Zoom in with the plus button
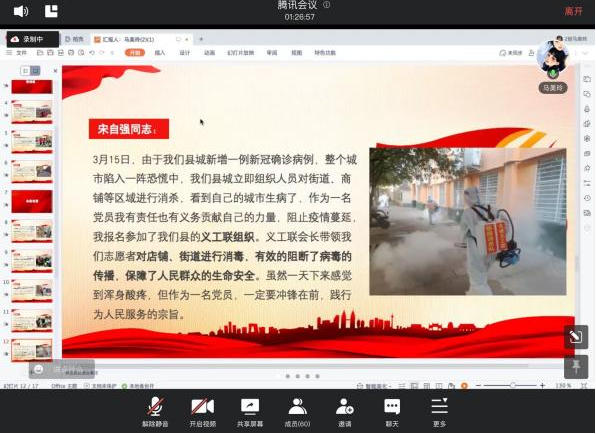This screenshot has width=596, height=434. coord(542,385)
